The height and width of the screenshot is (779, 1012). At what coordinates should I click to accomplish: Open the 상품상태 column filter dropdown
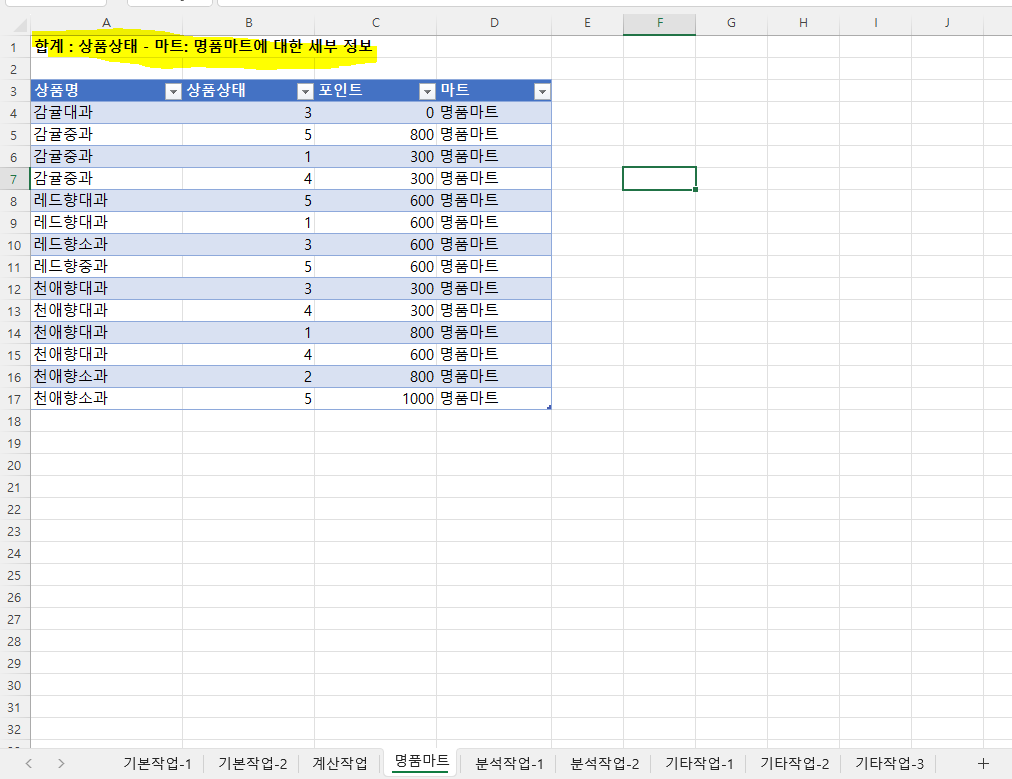click(x=305, y=91)
